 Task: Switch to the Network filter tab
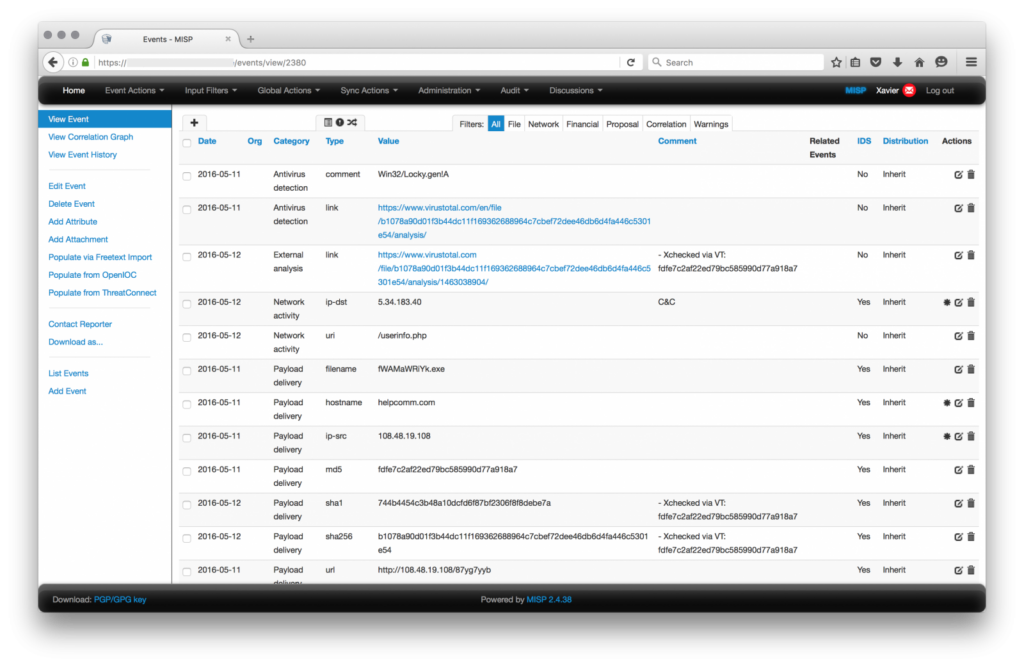(543, 124)
